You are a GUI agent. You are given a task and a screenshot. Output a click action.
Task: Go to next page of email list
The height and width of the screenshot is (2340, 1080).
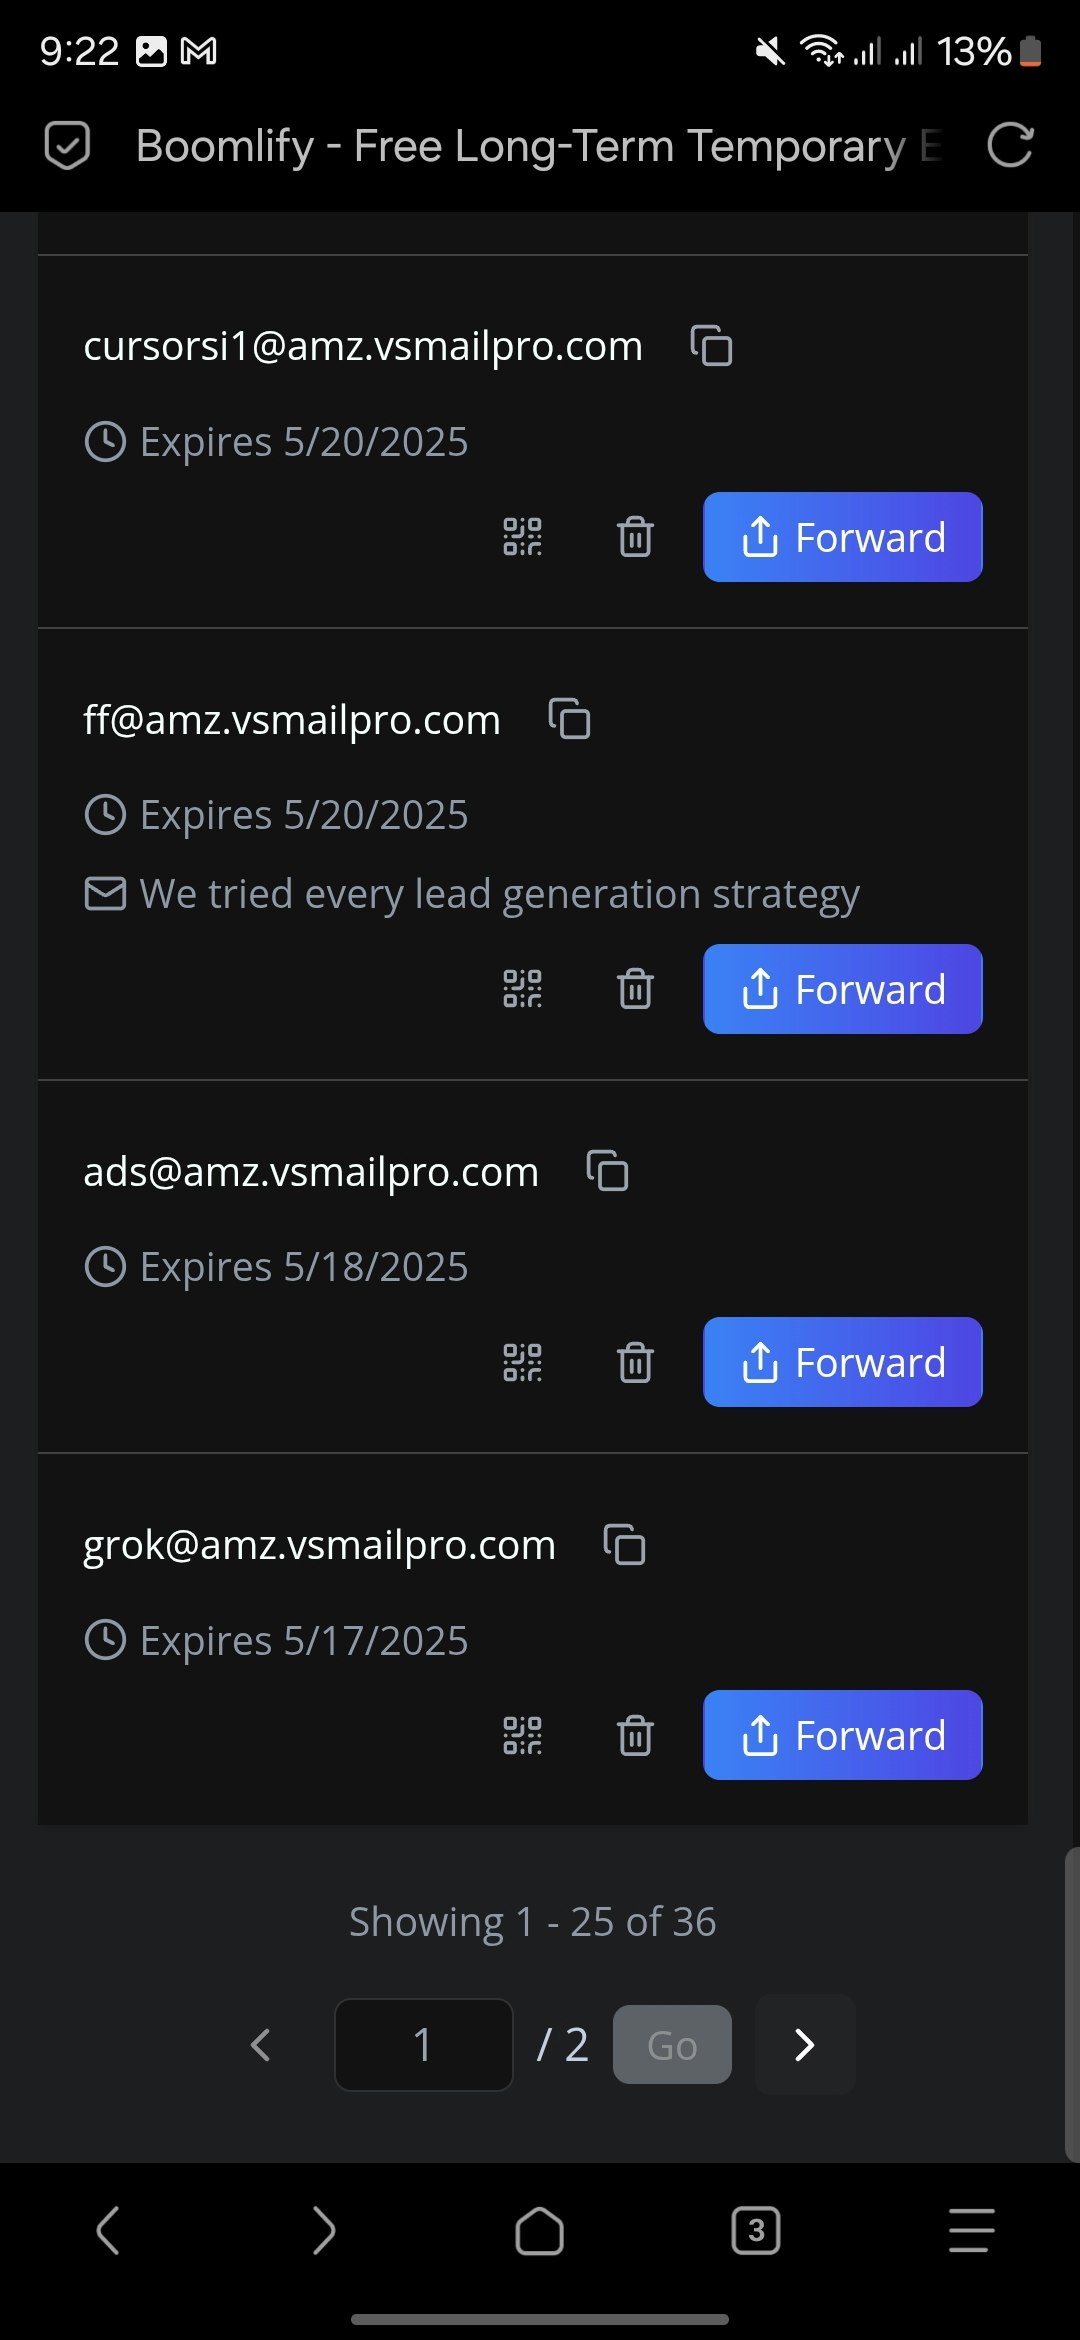tap(805, 2045)
